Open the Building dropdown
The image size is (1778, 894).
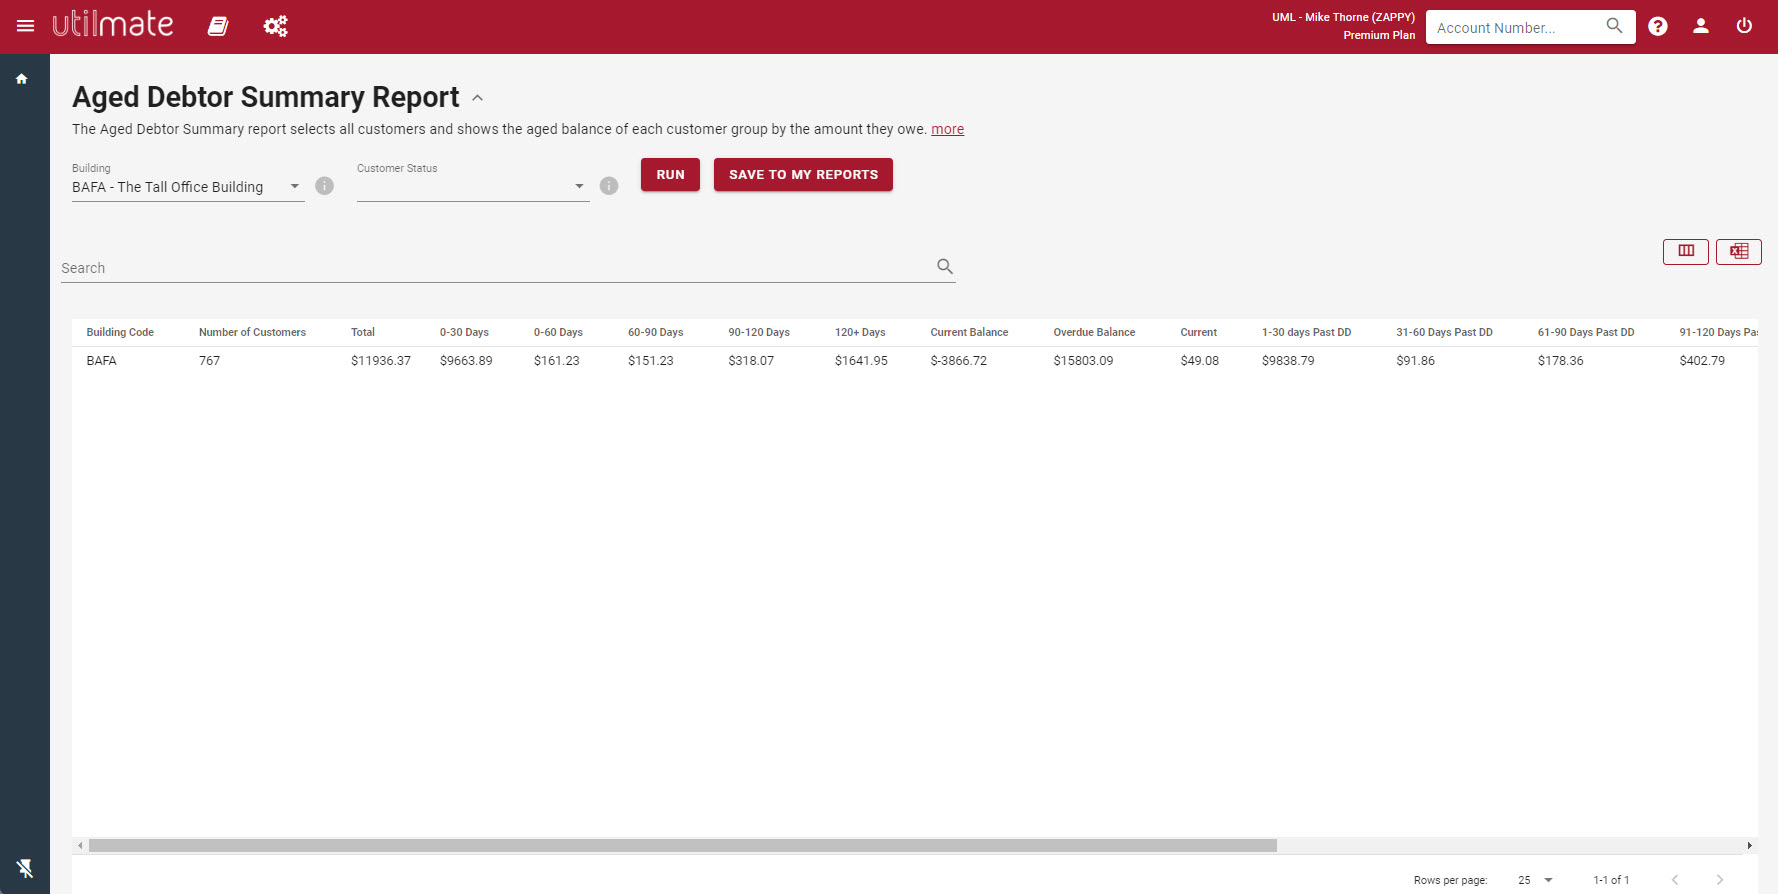(x=188, y=187)
